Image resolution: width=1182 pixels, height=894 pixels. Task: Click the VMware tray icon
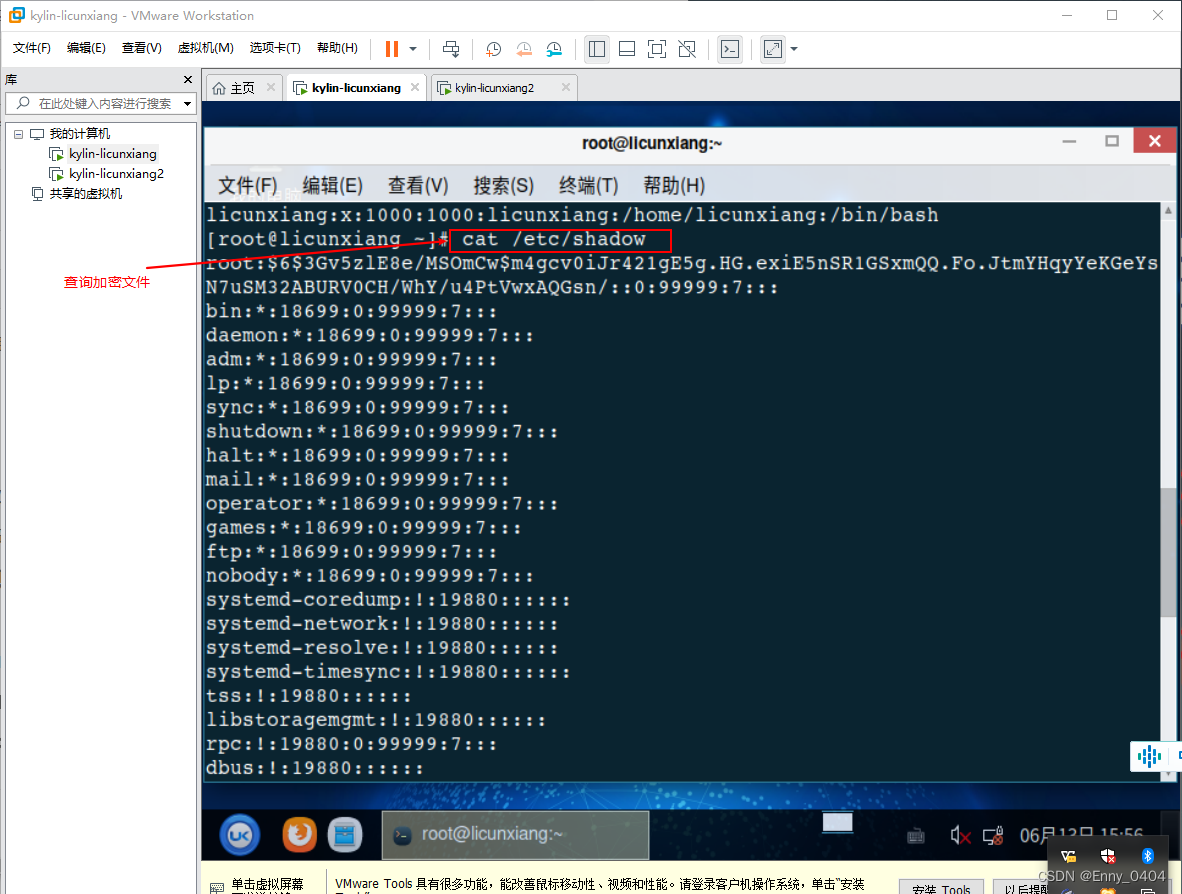coord(1068,856)
